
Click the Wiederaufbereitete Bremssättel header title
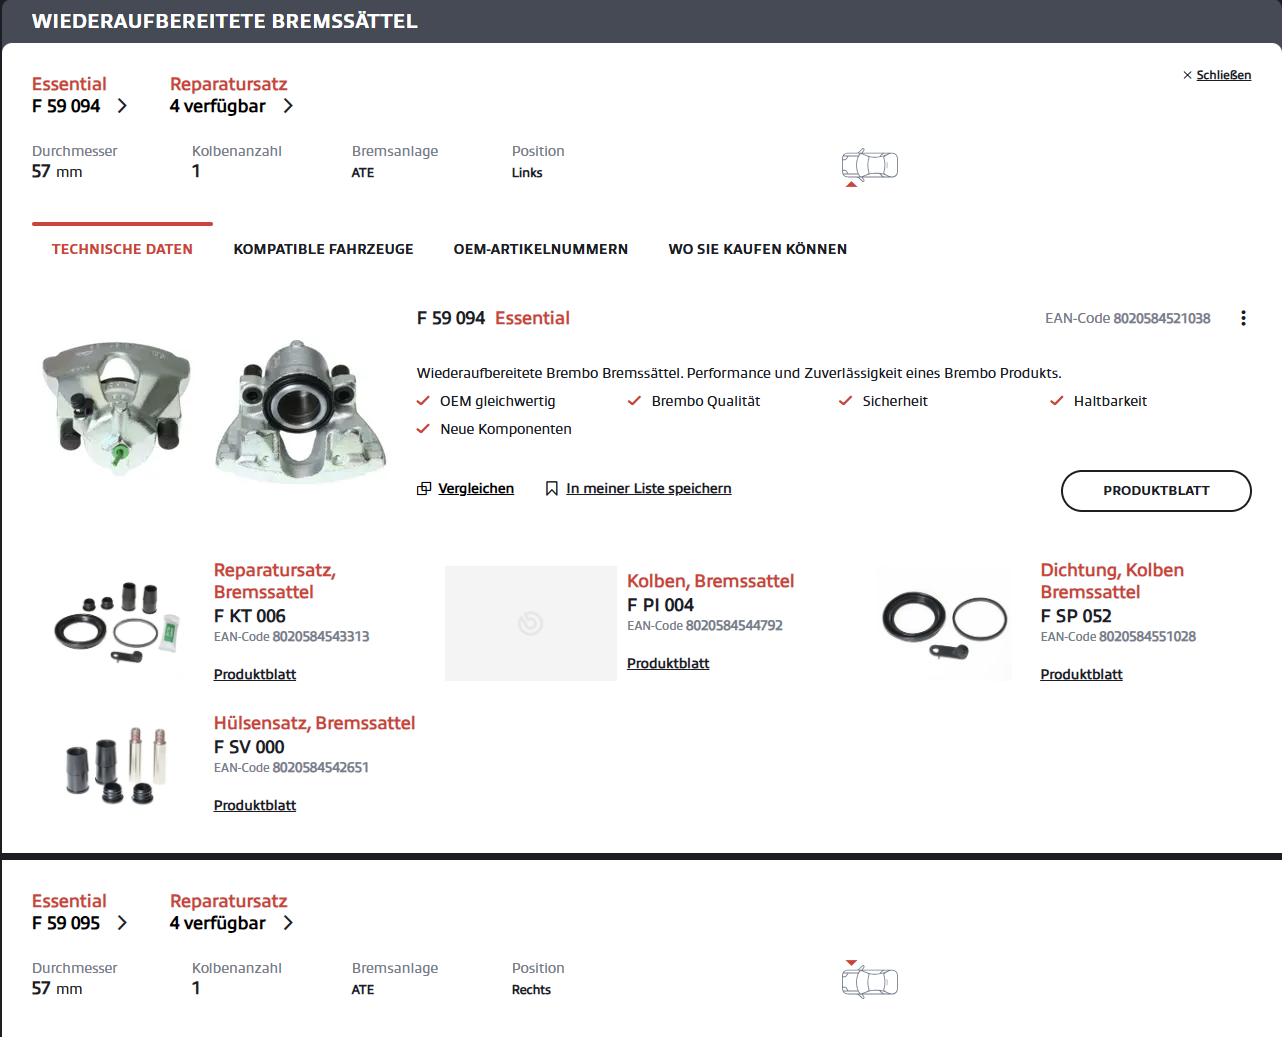click(224, 21)
